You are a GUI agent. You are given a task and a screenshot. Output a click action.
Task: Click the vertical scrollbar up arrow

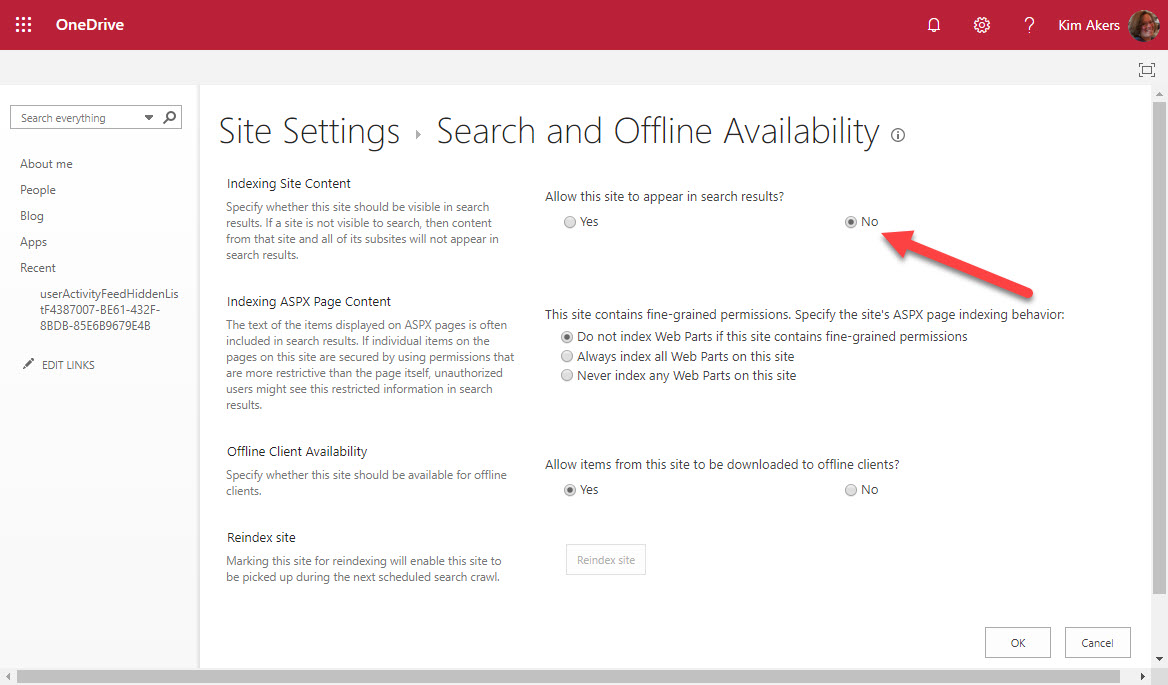pyautogui.click(x=1158, y=95)
